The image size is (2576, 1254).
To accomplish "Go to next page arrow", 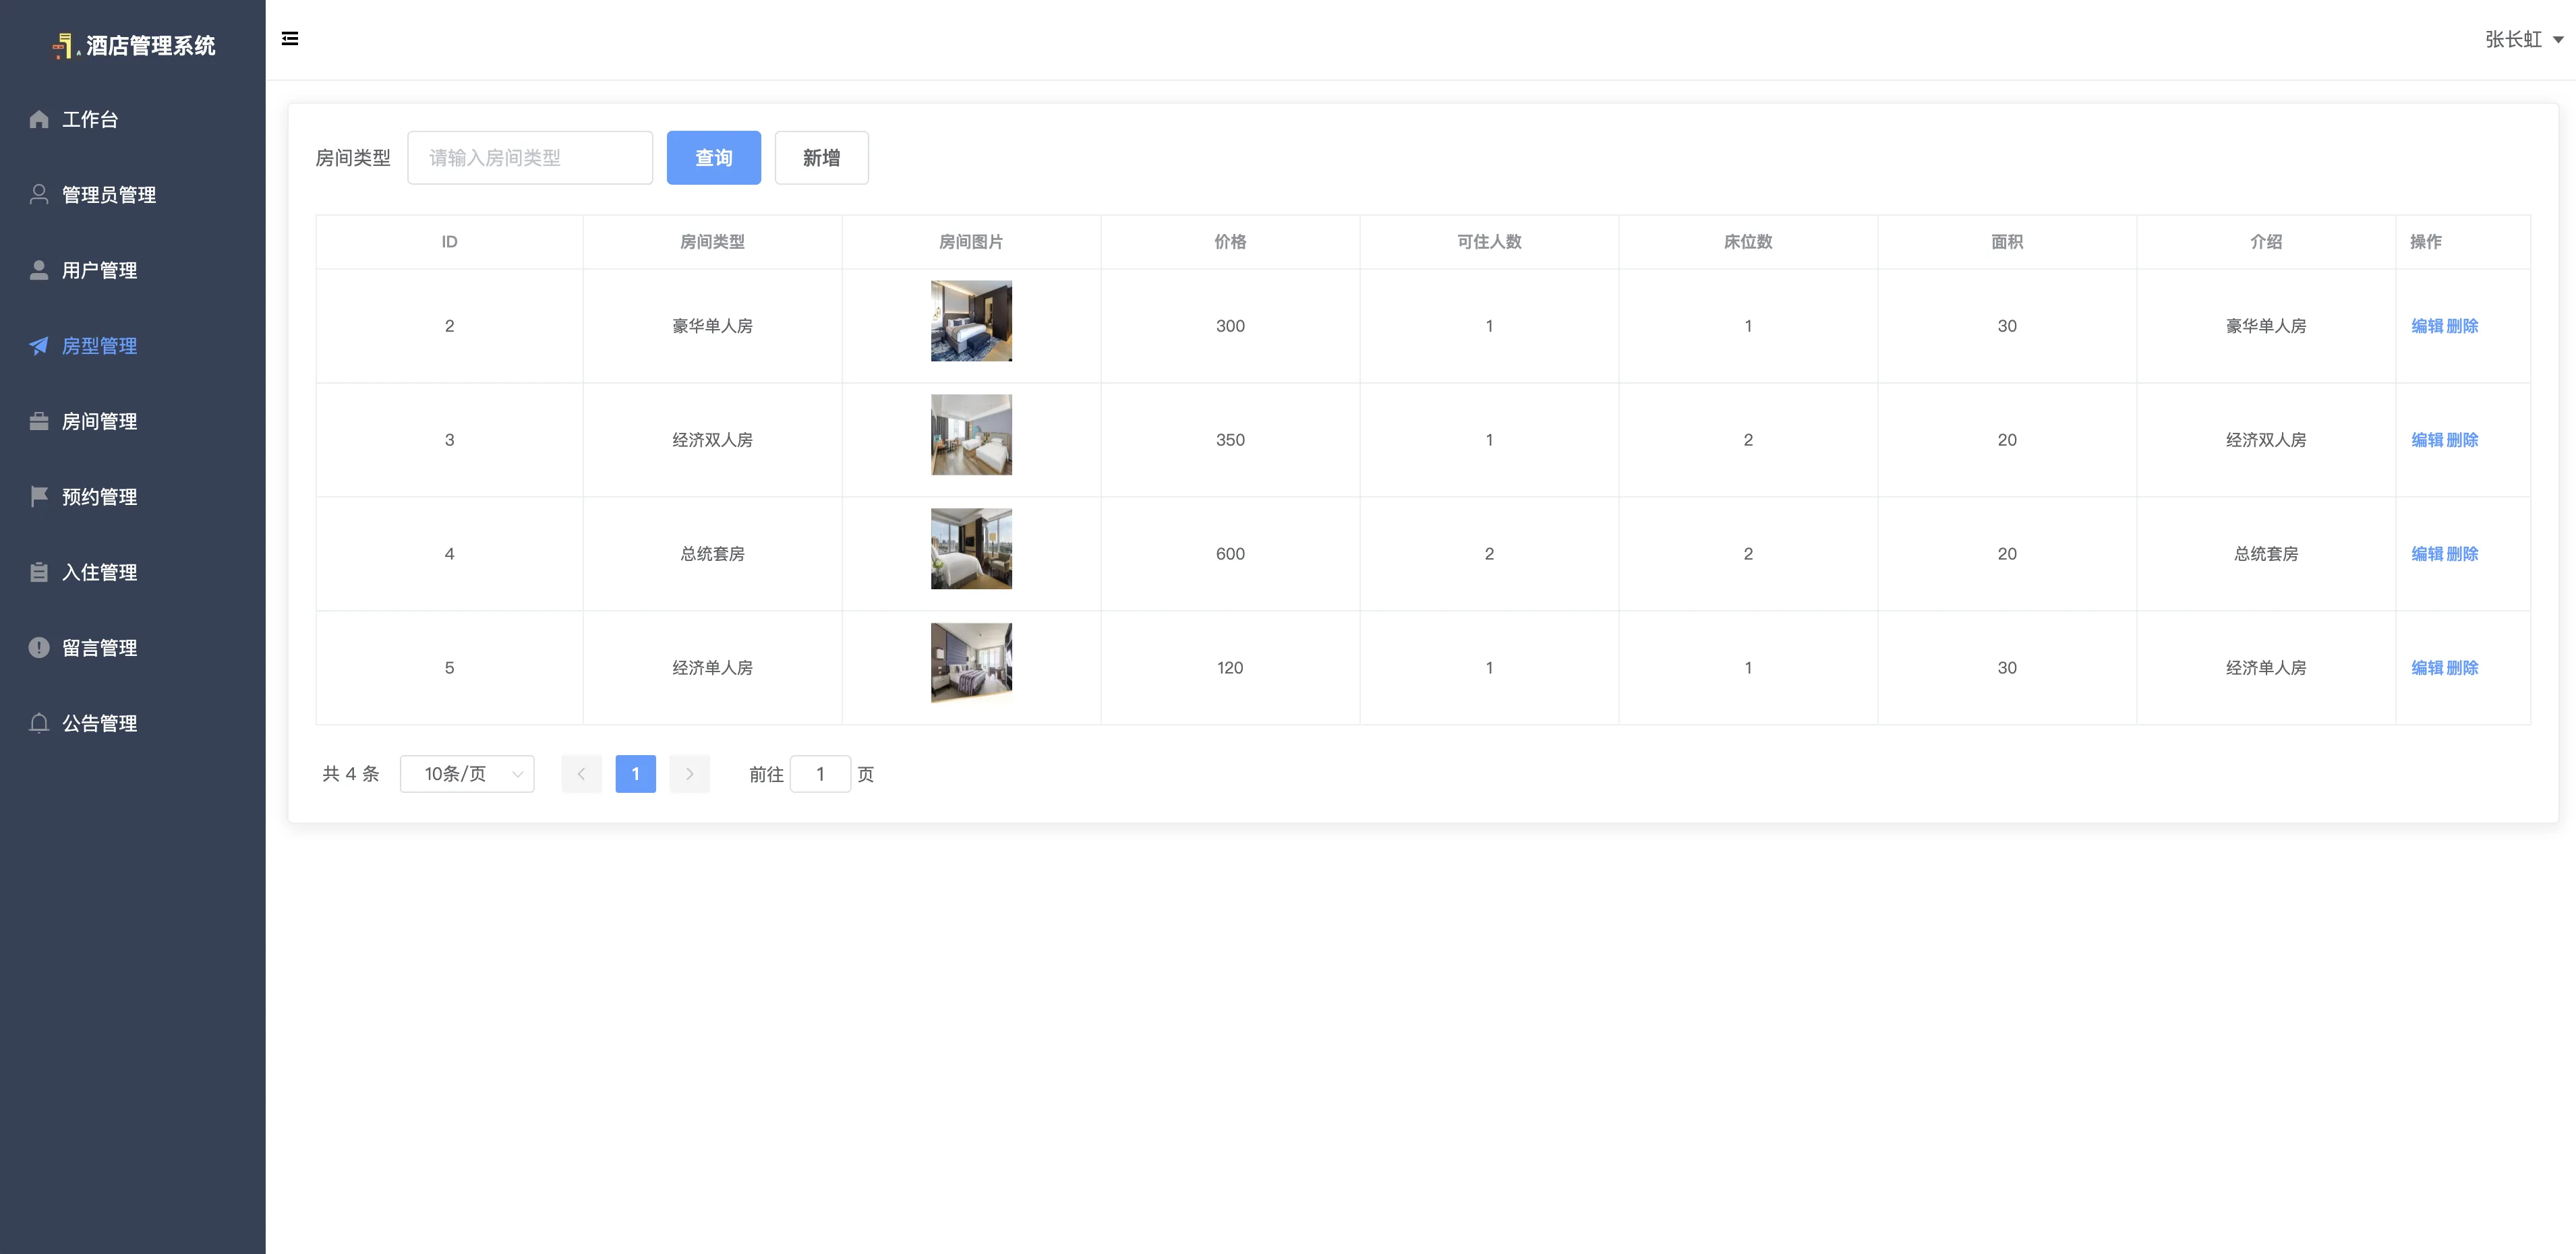I will point(689,774).
